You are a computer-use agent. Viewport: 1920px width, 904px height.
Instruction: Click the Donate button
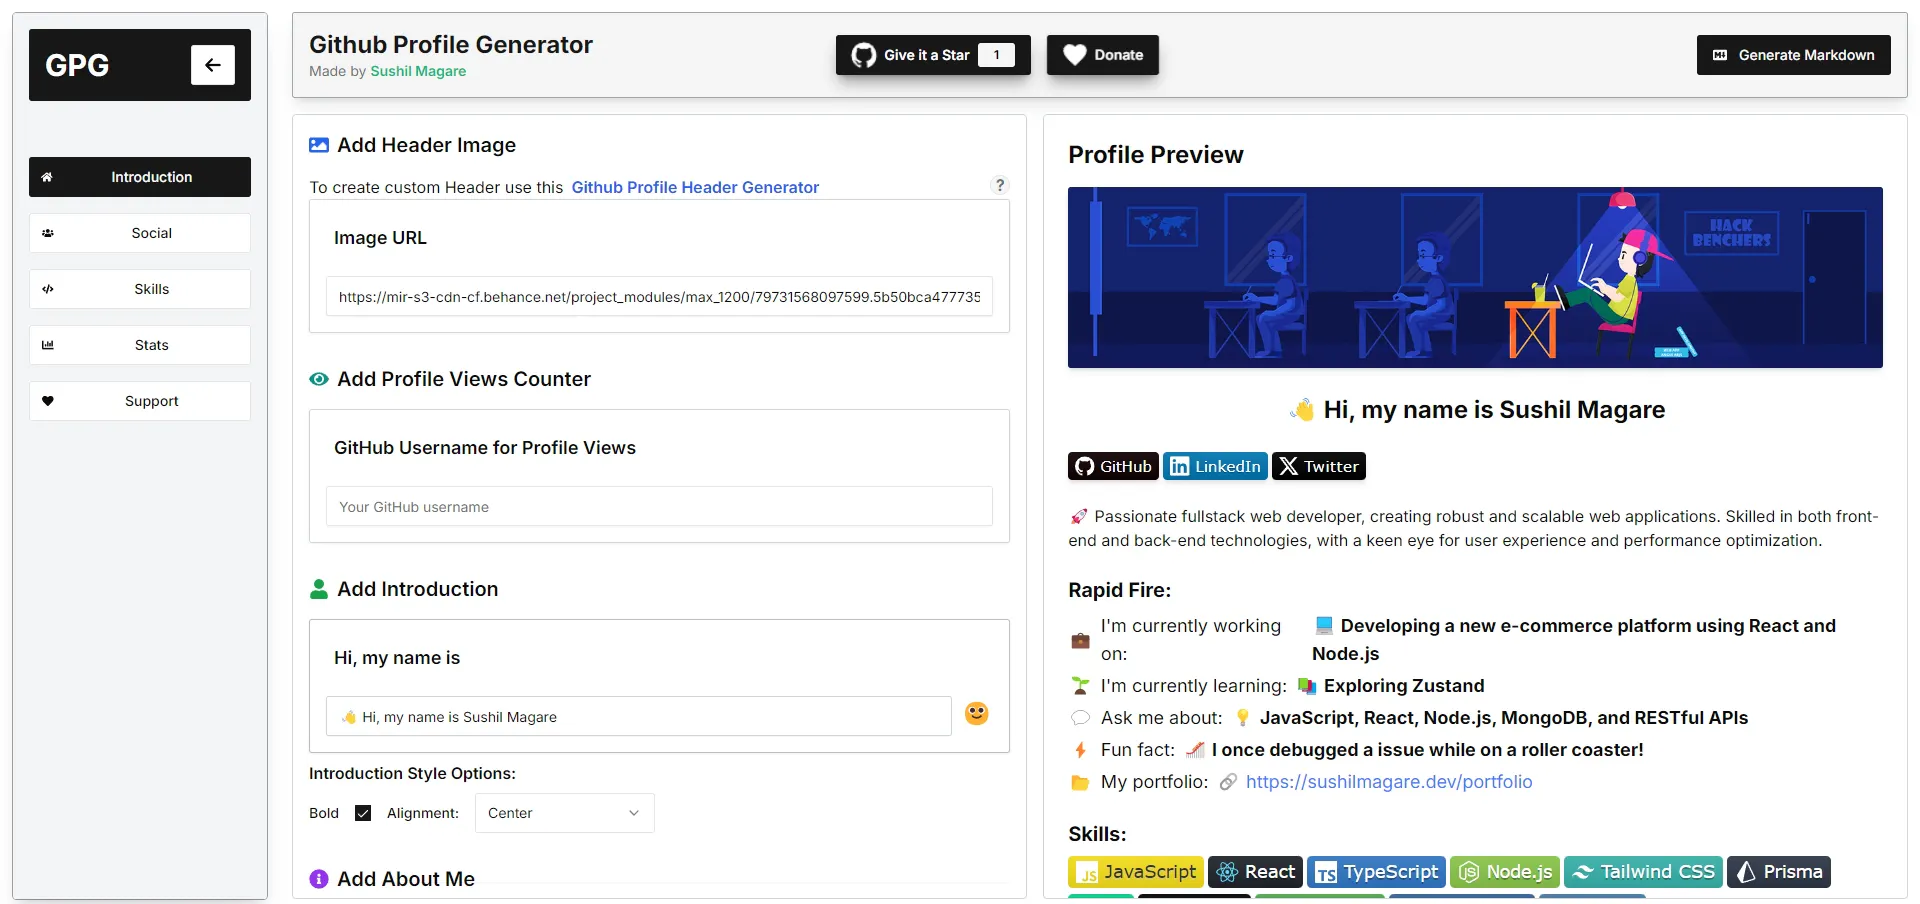tap(1103, 55)
